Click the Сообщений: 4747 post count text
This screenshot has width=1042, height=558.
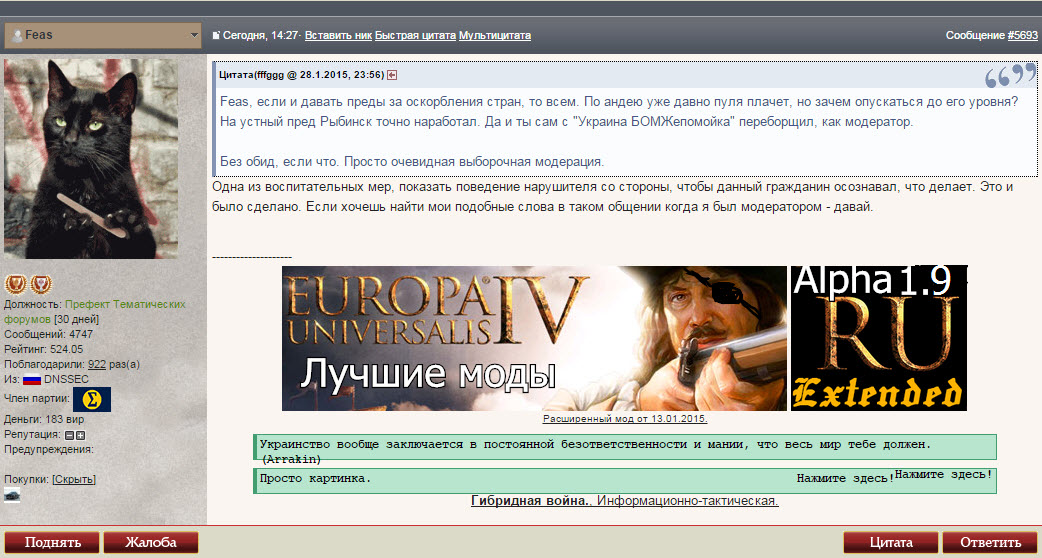pos(49,334)
